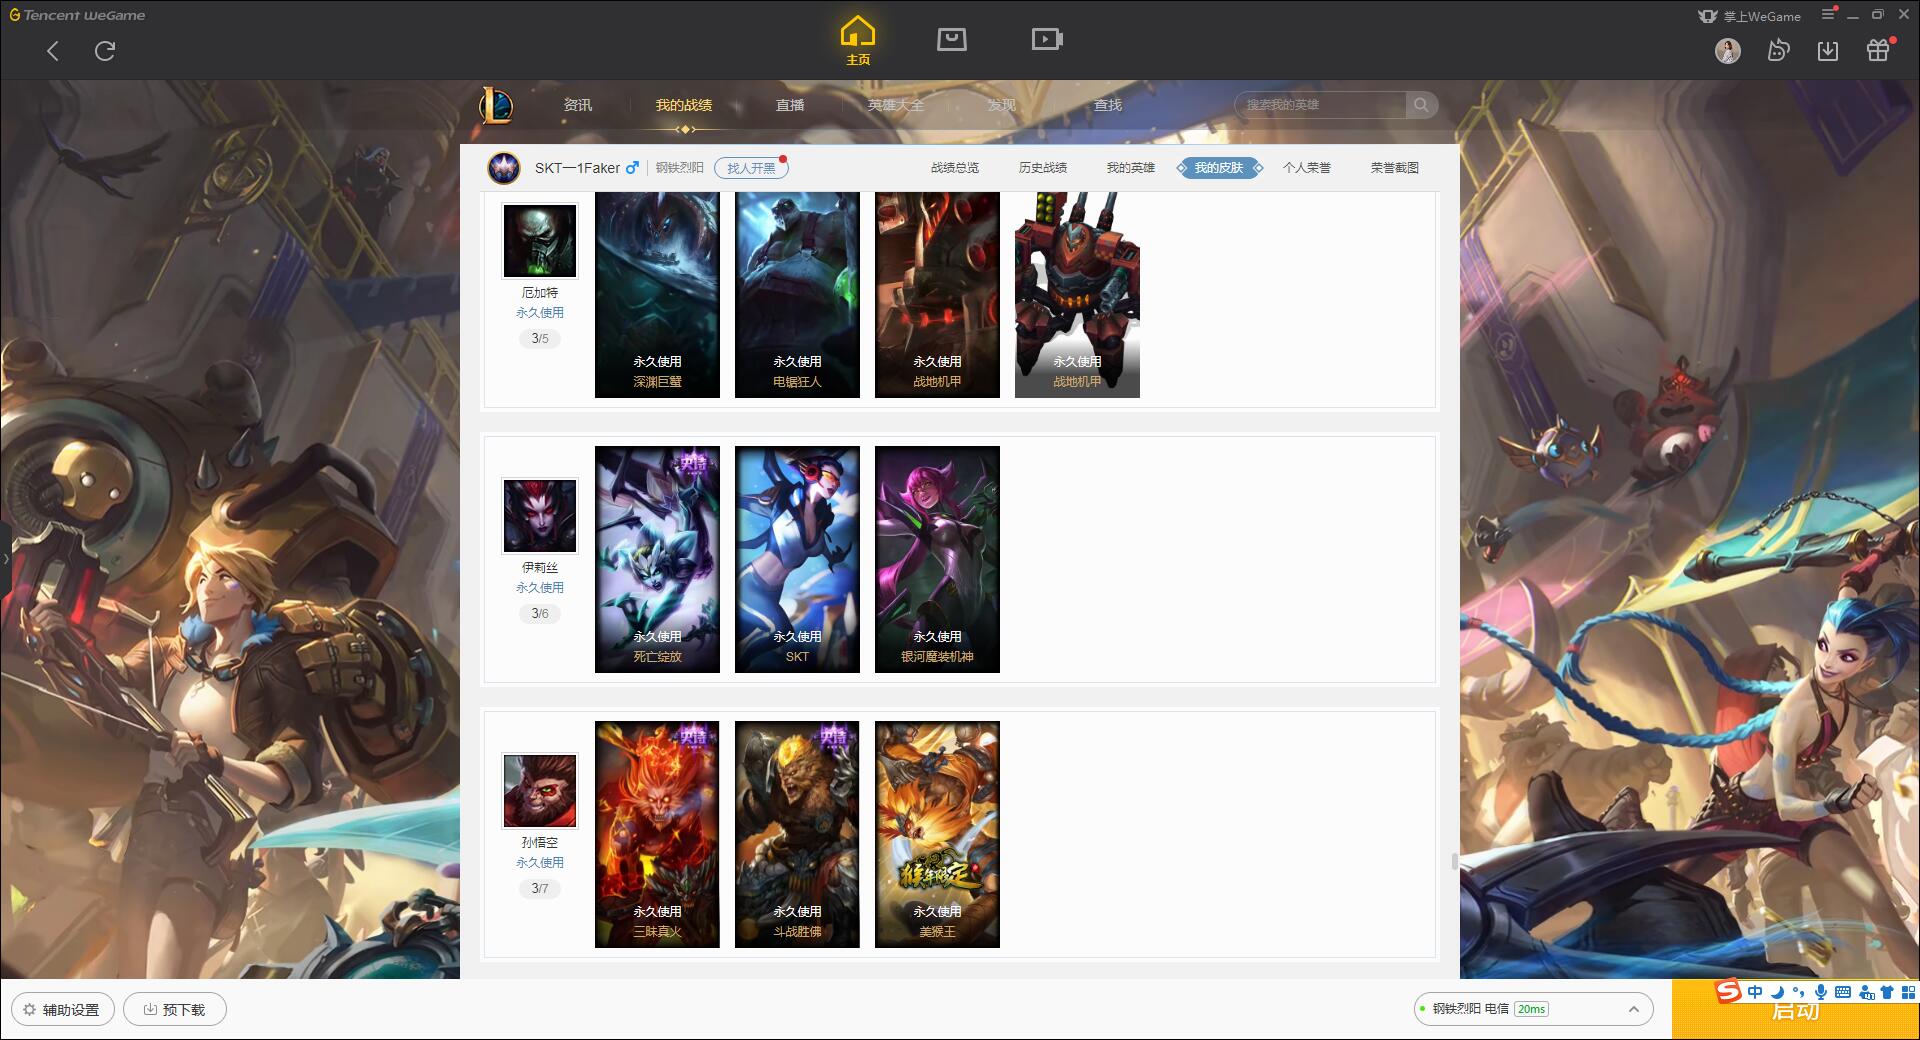Open the gift box rewards icon

pyautogui.click(x=1878, y=51)
